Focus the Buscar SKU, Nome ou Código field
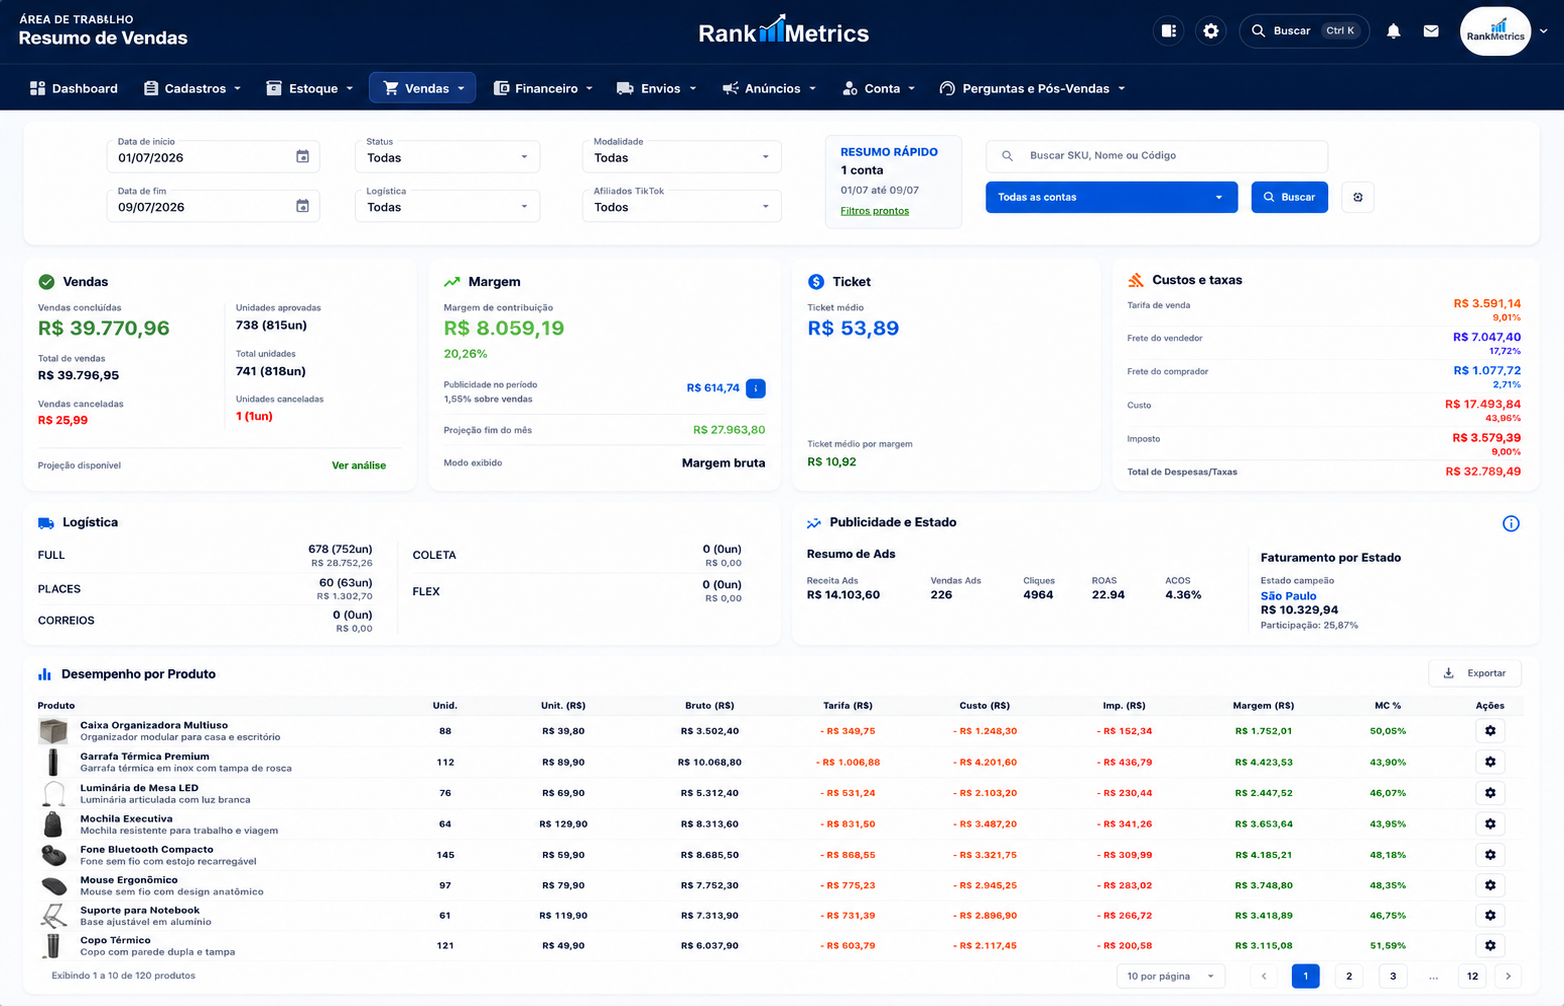1564x1006 pixels. (1157, 156)
